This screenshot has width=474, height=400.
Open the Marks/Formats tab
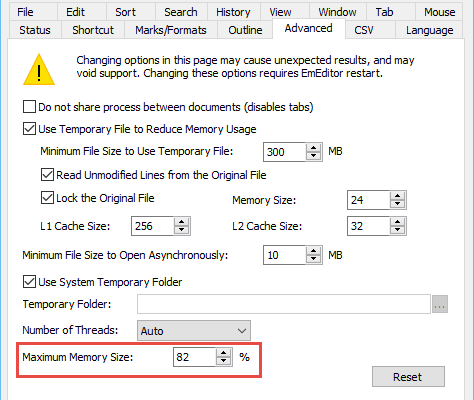(x=171, y=30)
